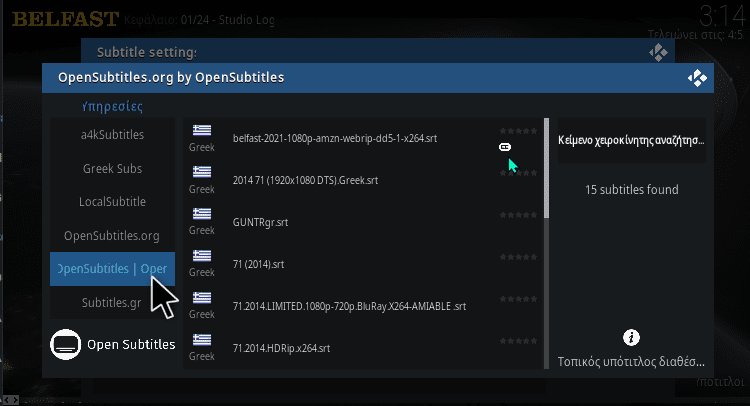The width and height of the screenshot is (750, 406).
Task: Click the star rating of the AMIABLE subtitle
Action: point(518,299)
